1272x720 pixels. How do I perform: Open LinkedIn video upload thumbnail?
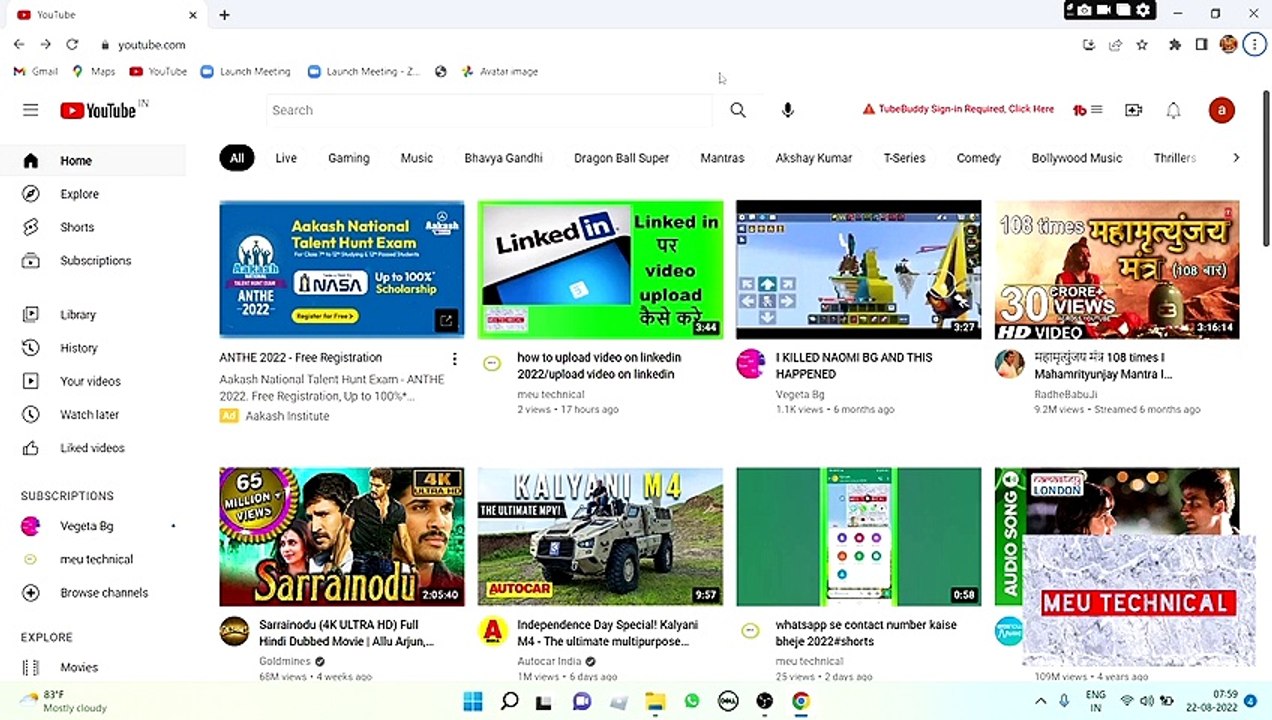pyautogui.click(x=600, y=270)
